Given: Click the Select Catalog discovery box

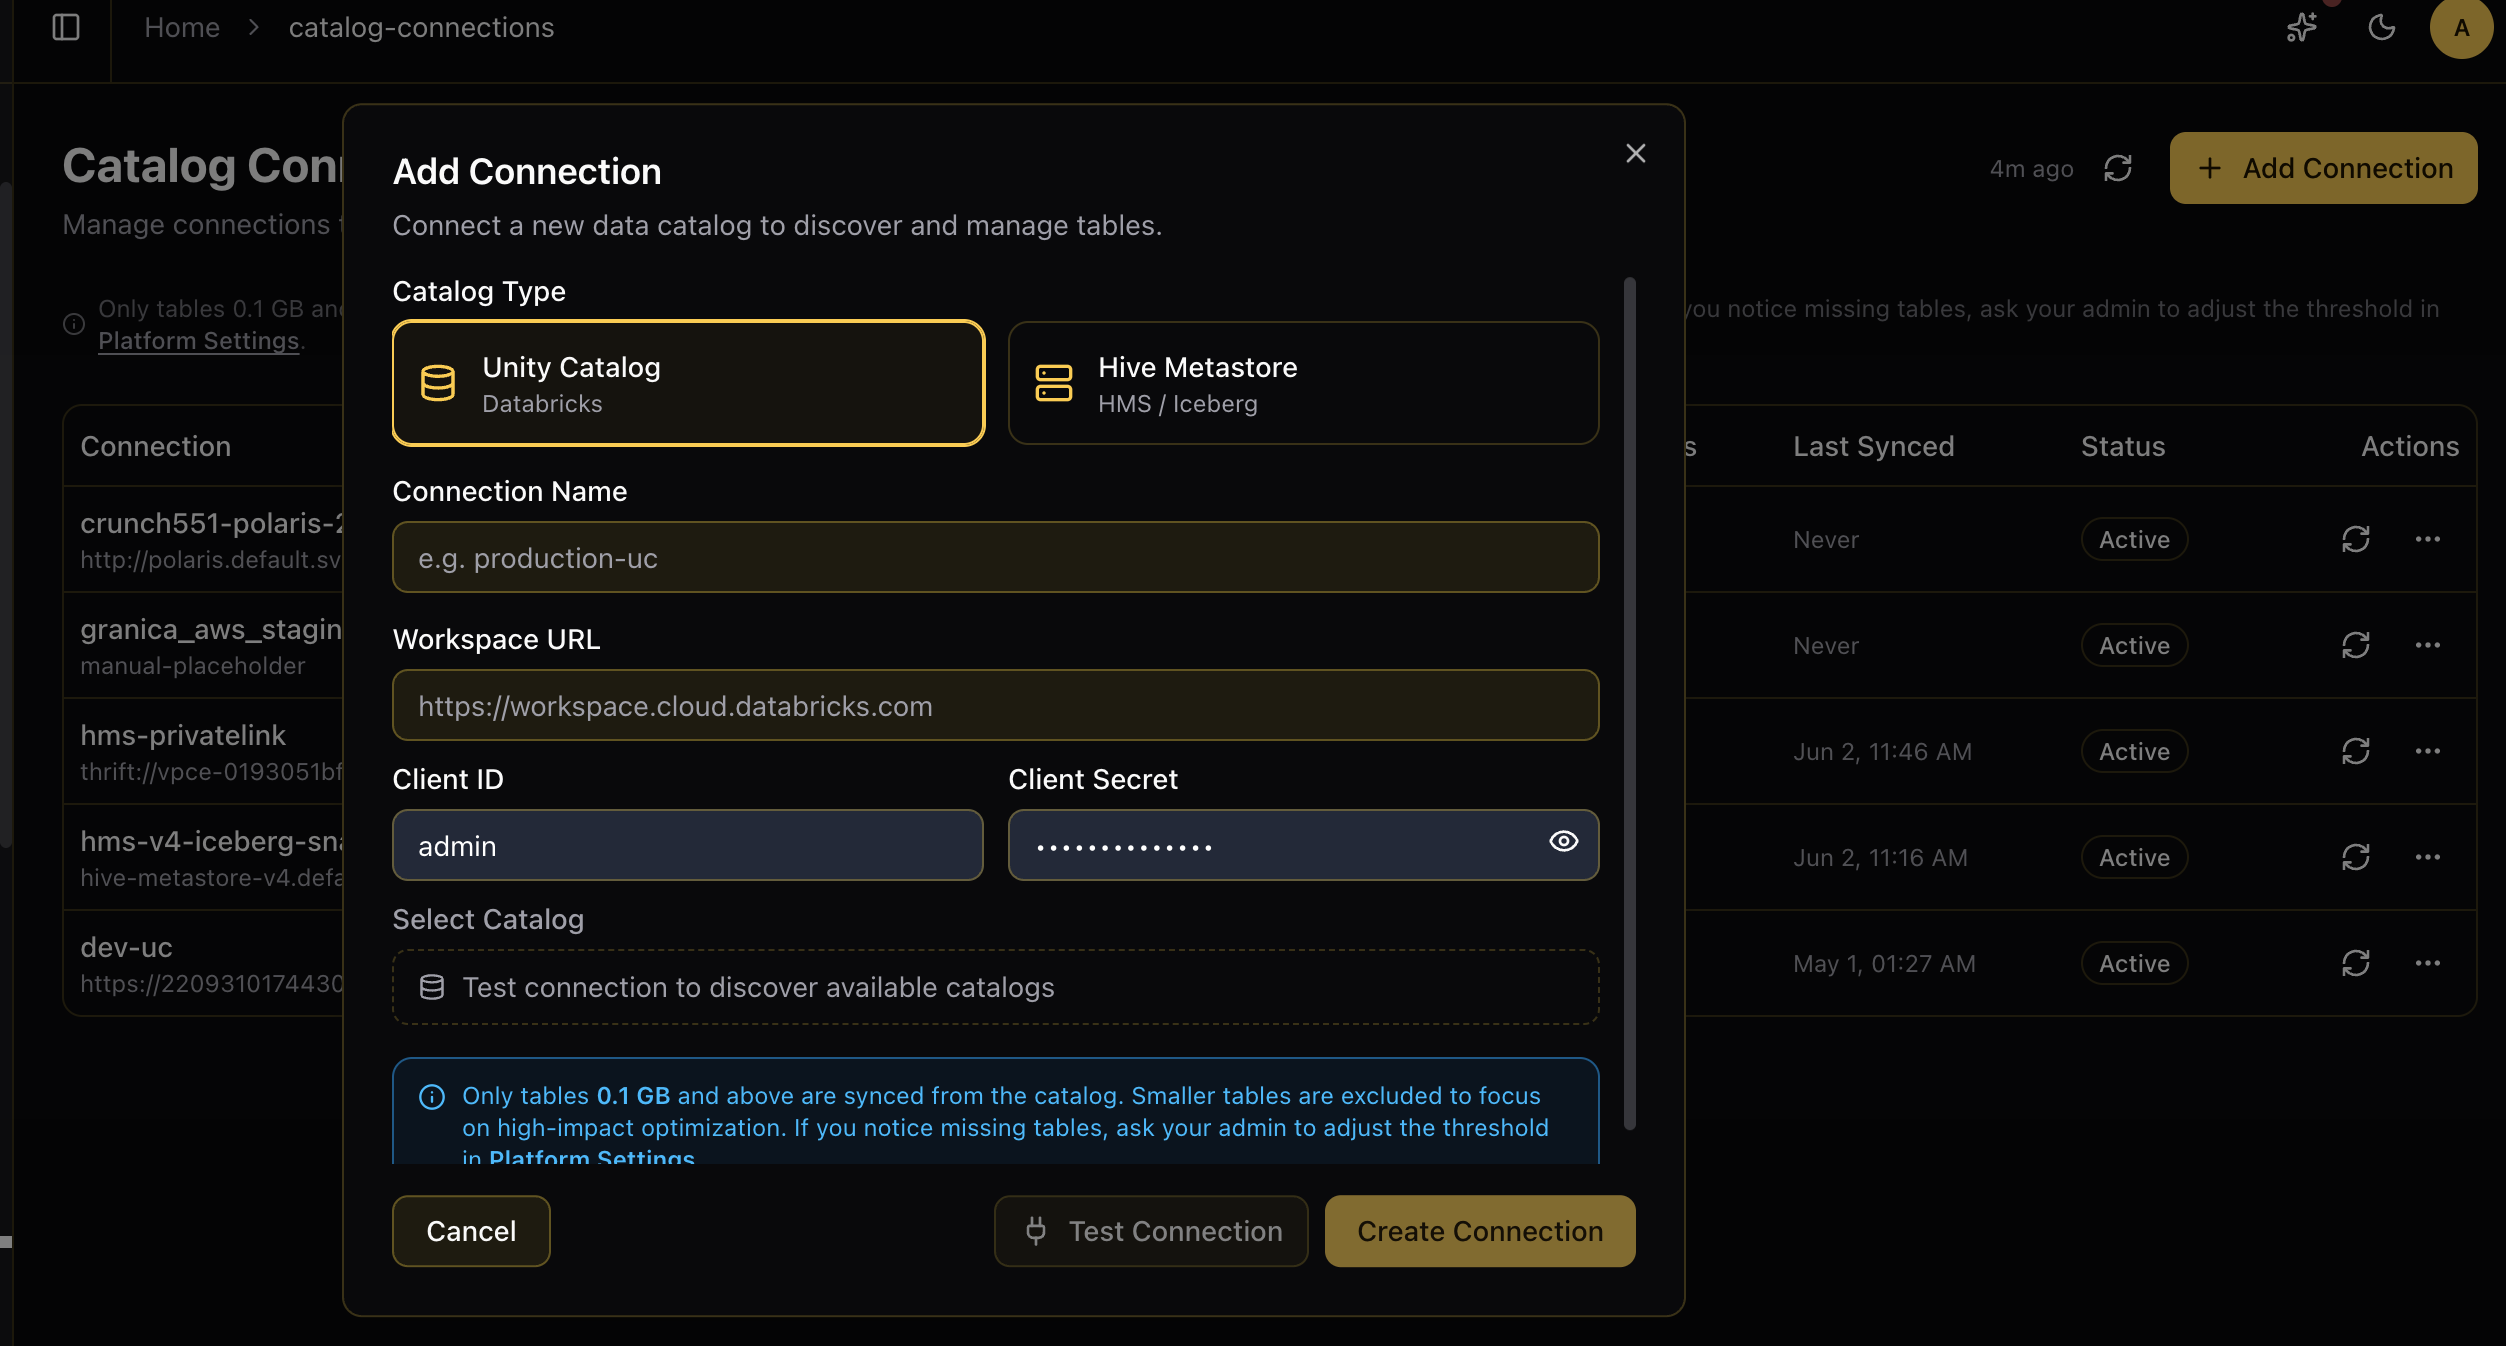Looking at the screenshot, I should tap(995, 987).
